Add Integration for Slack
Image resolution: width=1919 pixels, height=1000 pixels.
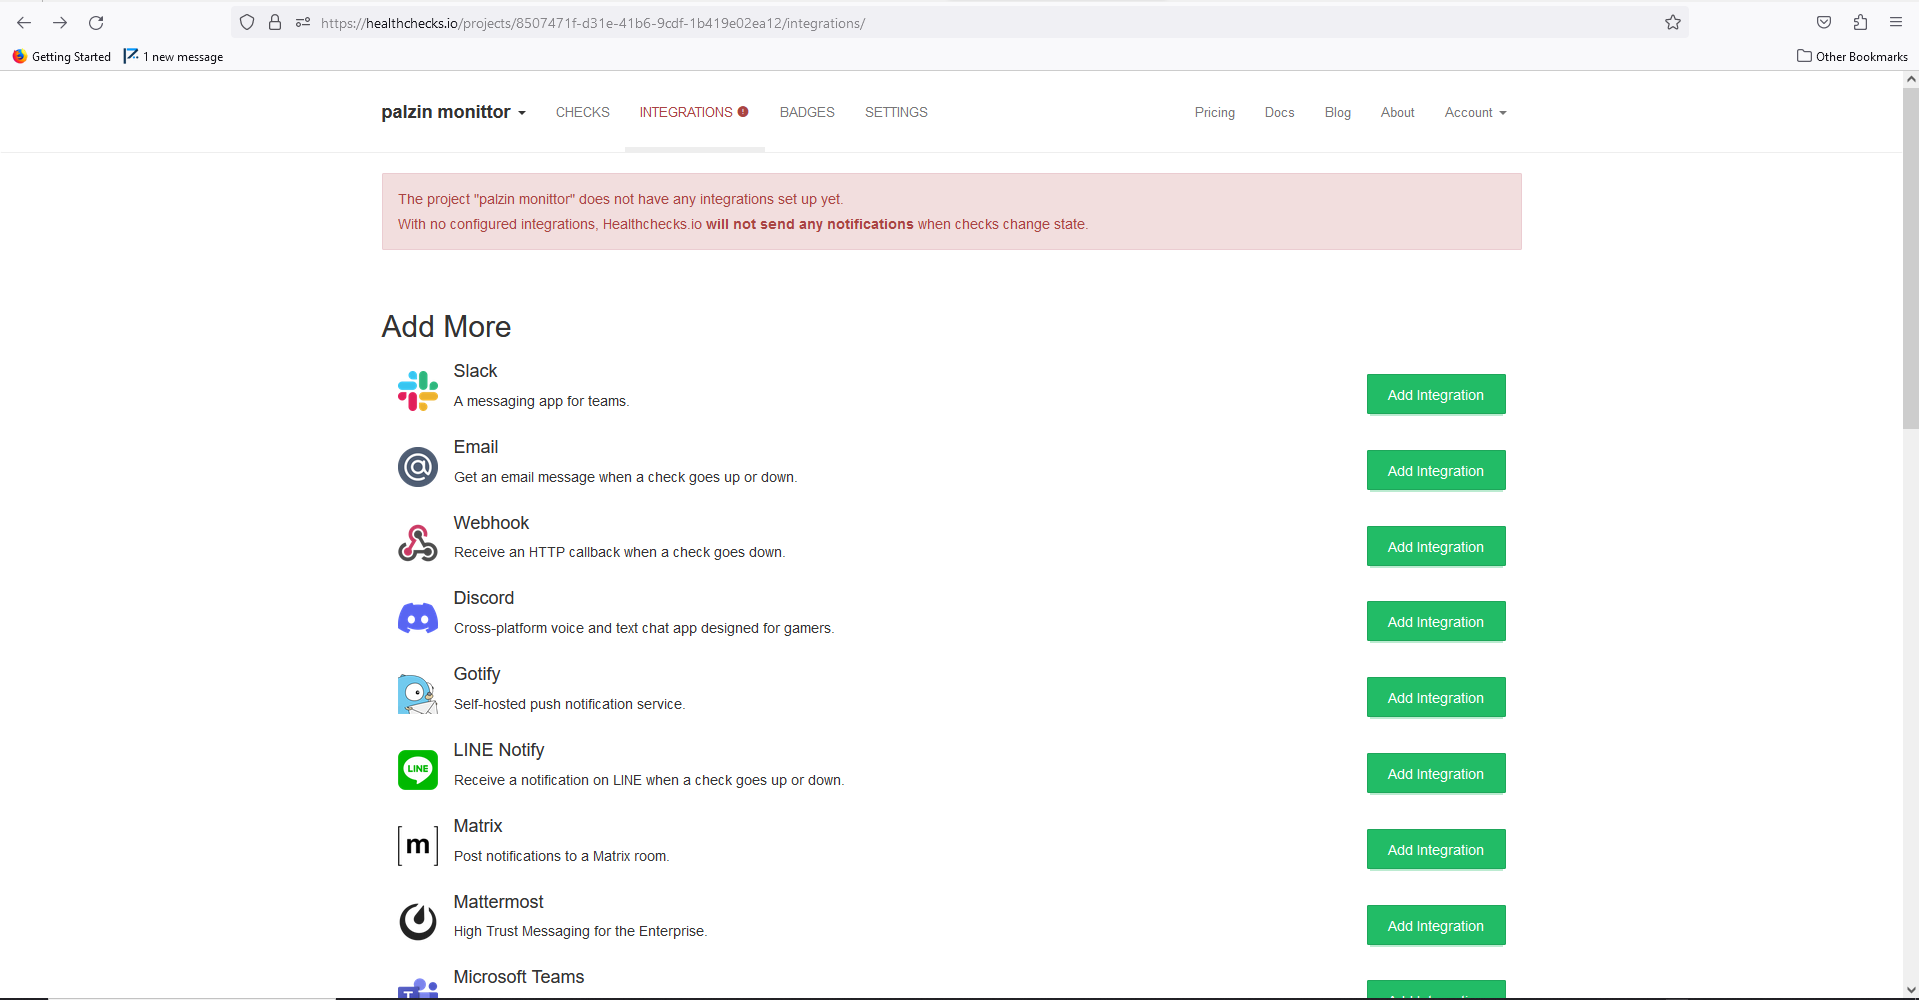click(x=1436, y=394)
